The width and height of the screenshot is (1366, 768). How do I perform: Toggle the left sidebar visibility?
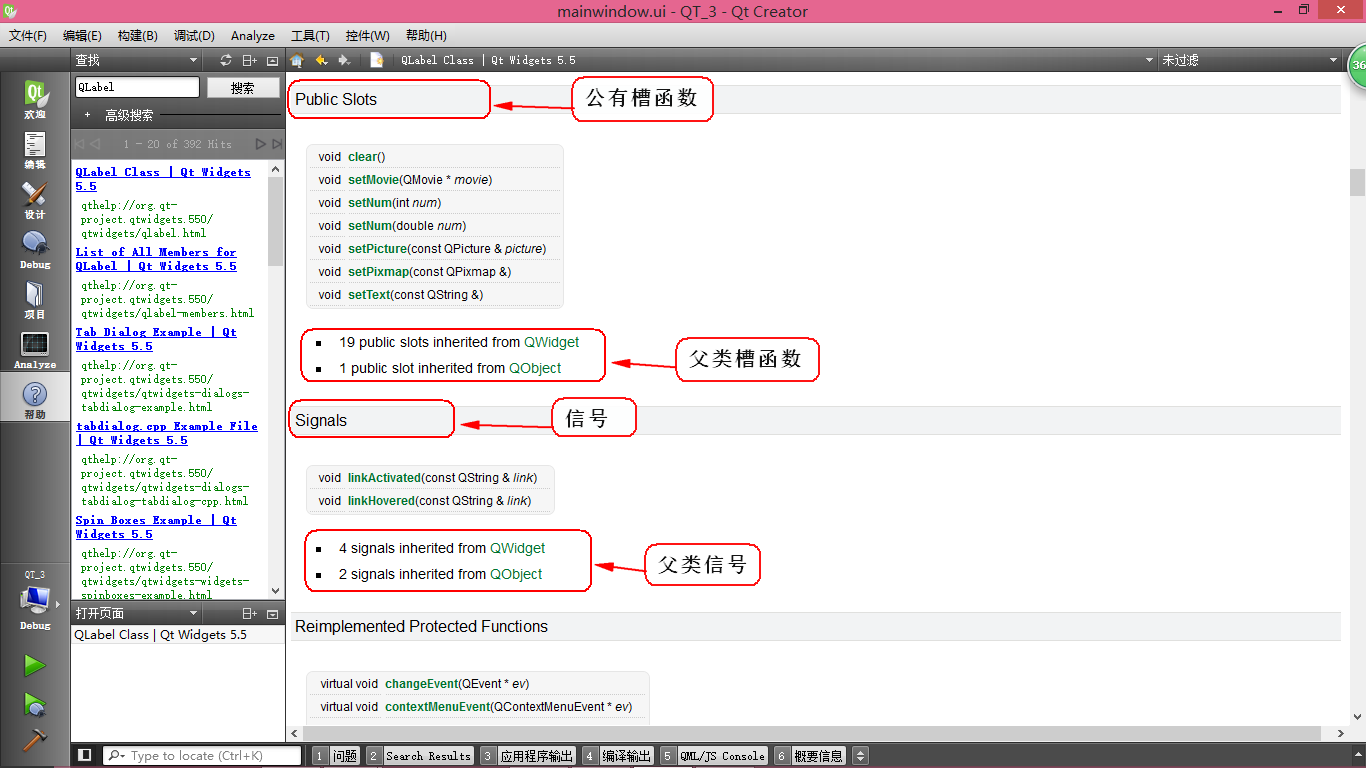pos(85,755)
